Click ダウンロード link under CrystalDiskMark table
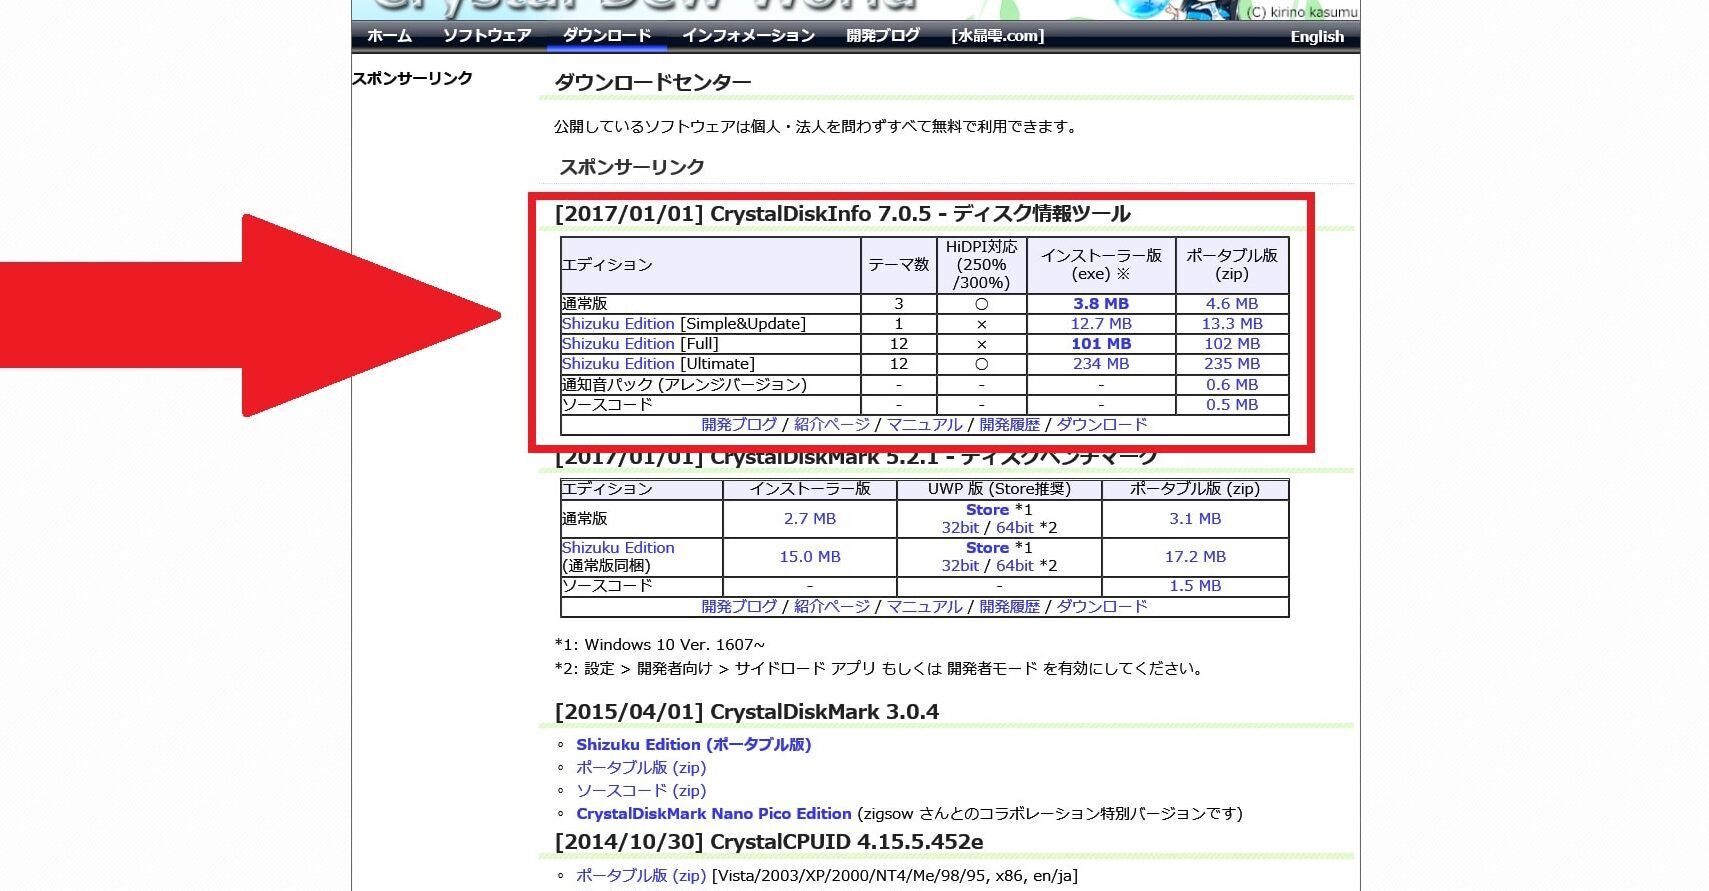Screen dimensions: 1709x891 pos(1102,607)
